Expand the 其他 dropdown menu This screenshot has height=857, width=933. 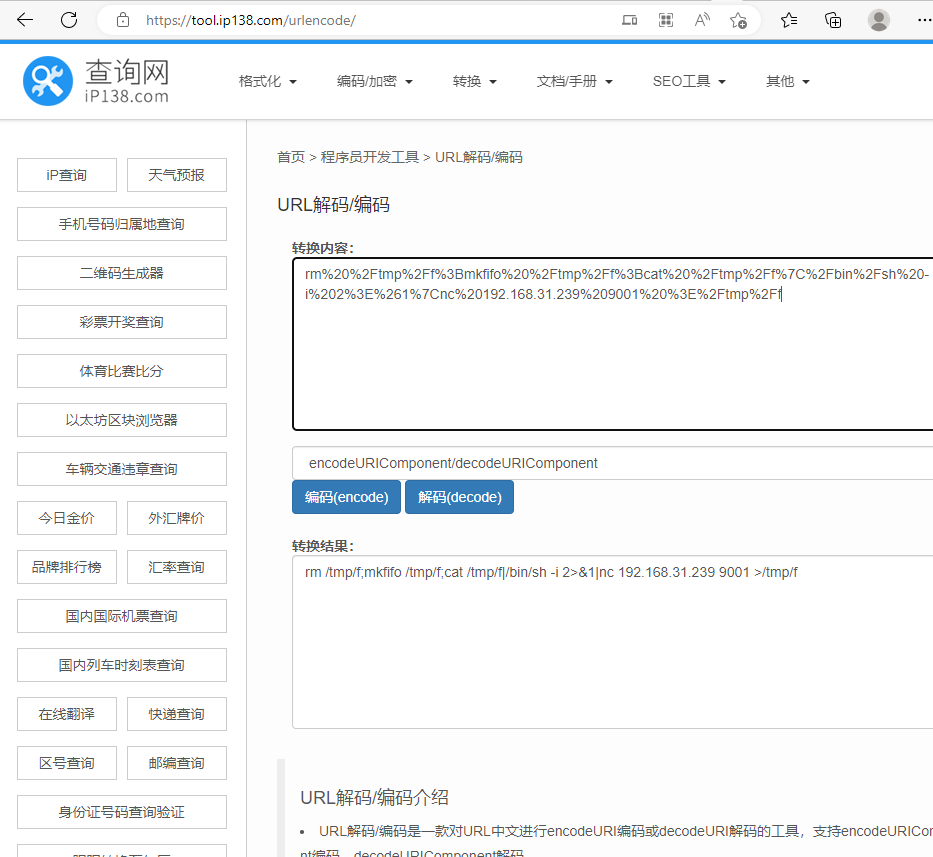coord(788,81)
